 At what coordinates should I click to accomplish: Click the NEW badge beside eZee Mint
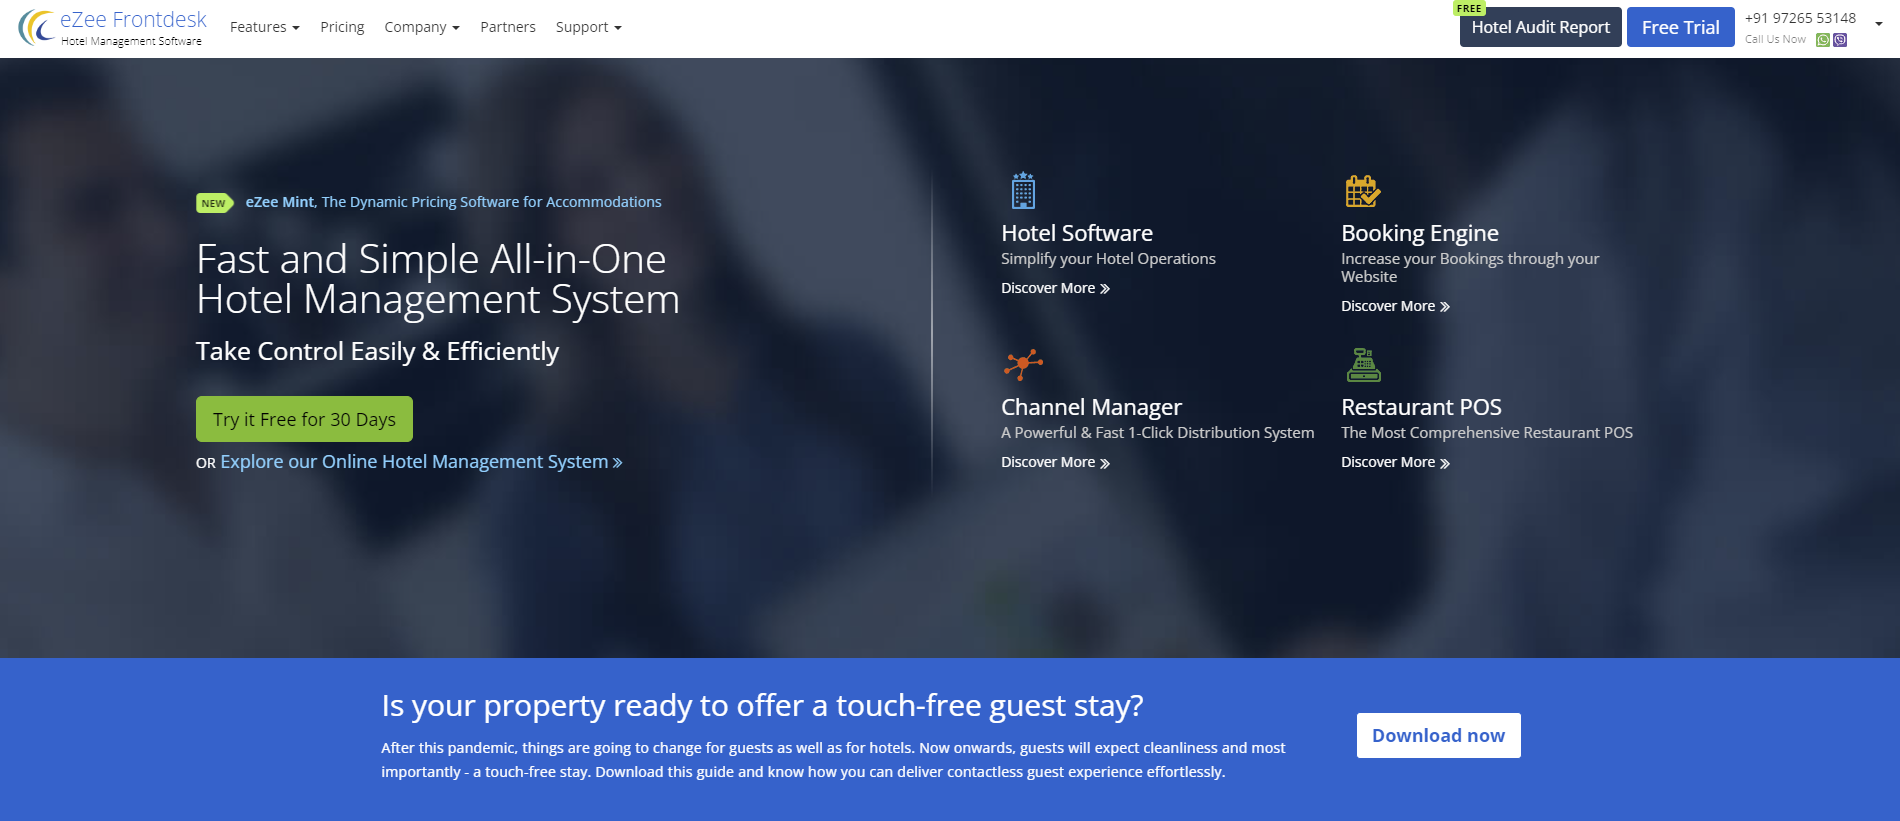pos(214,203)
